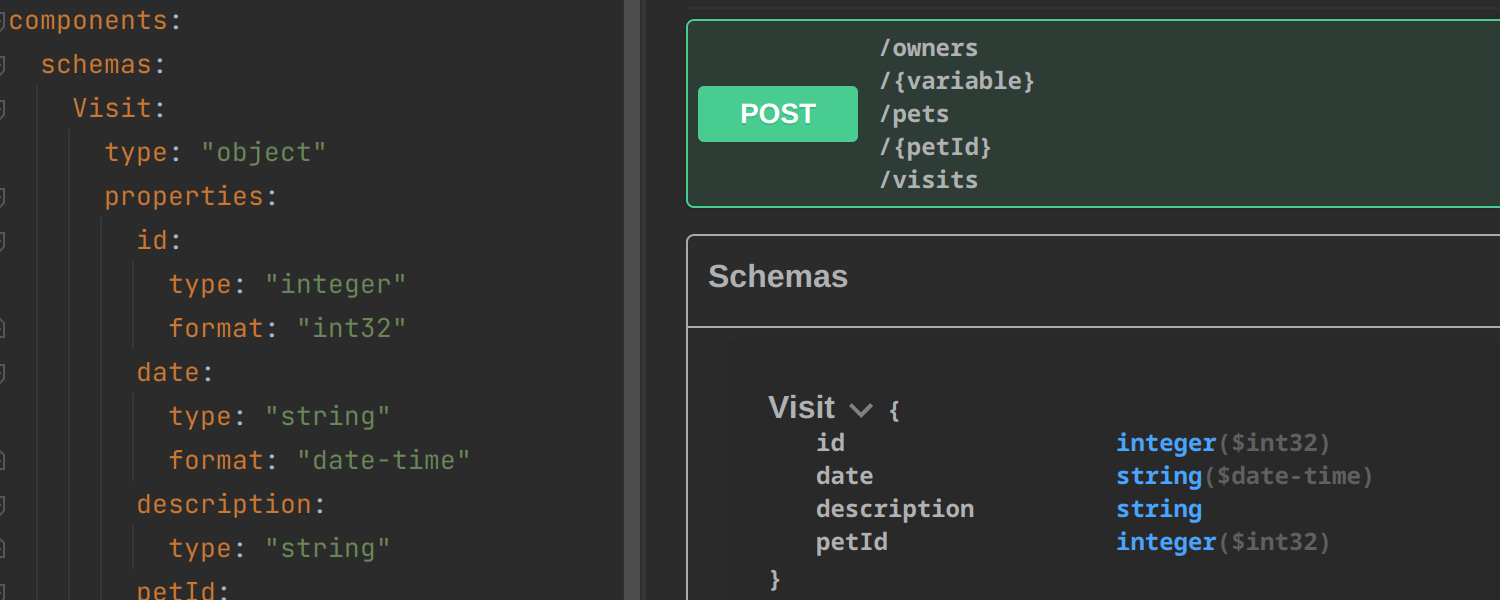Fold the schemas block in the gutter
Viewport: 1500px width, 600px height.
tap(2, 65)
